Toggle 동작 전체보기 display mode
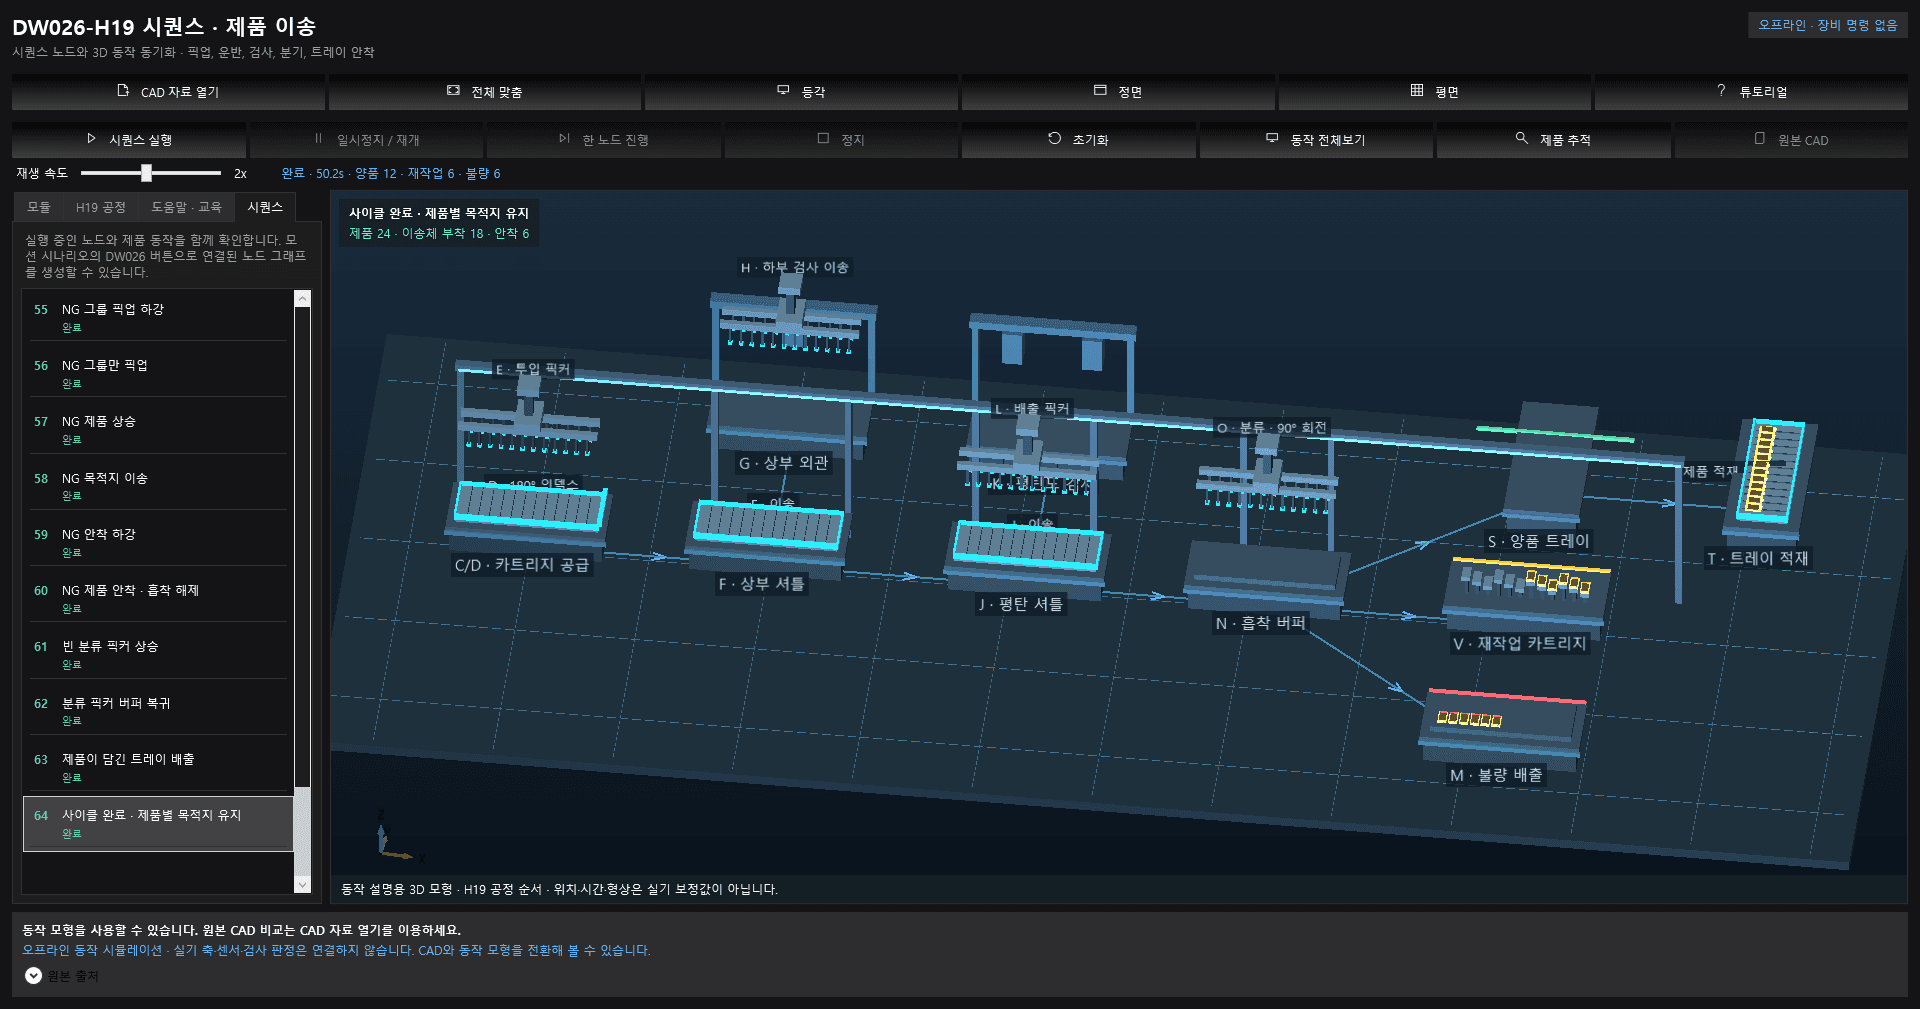The height and width of the screenshot is (1009, 1920). click(1316, 140)
